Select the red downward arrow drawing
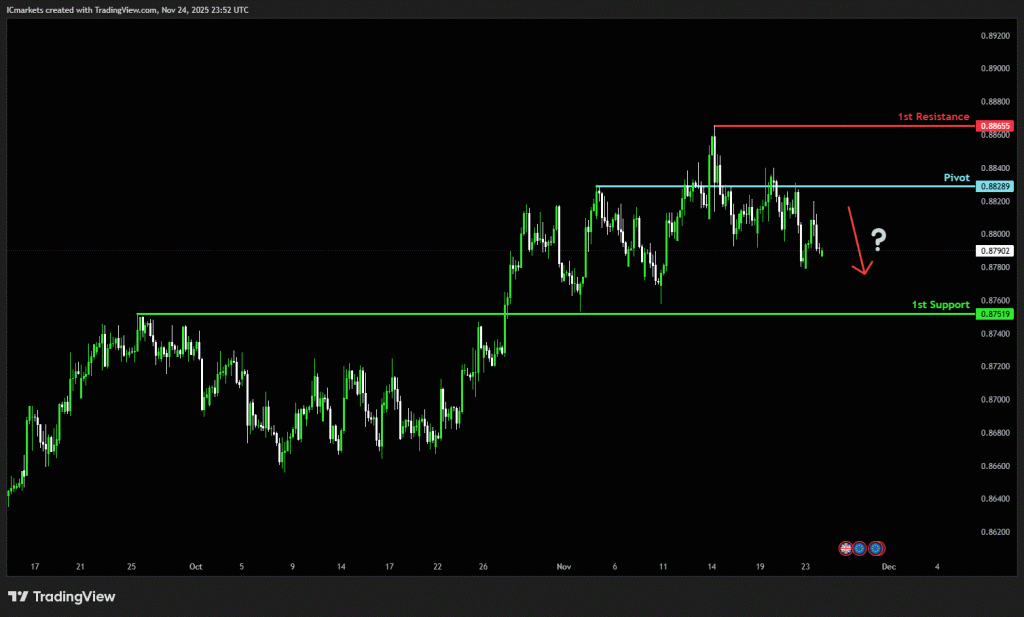The width and height of the screenshot is (1024, 617). pyautogui.click(x=858, y=240)
